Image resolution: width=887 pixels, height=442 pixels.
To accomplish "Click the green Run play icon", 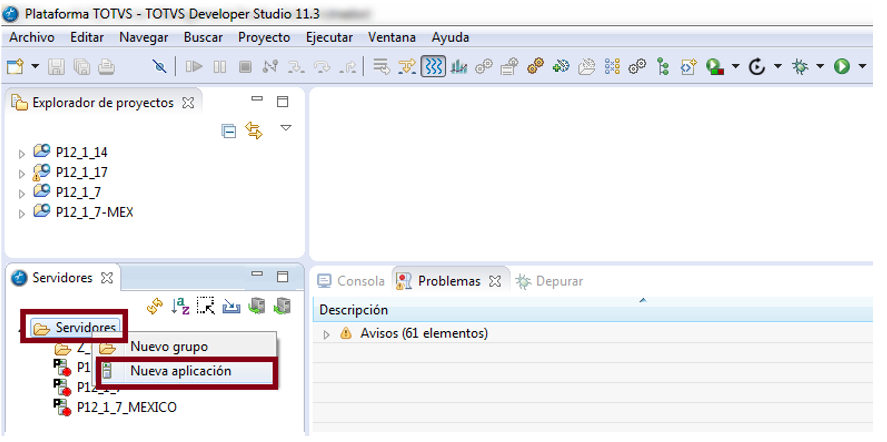I will point(842,67).
